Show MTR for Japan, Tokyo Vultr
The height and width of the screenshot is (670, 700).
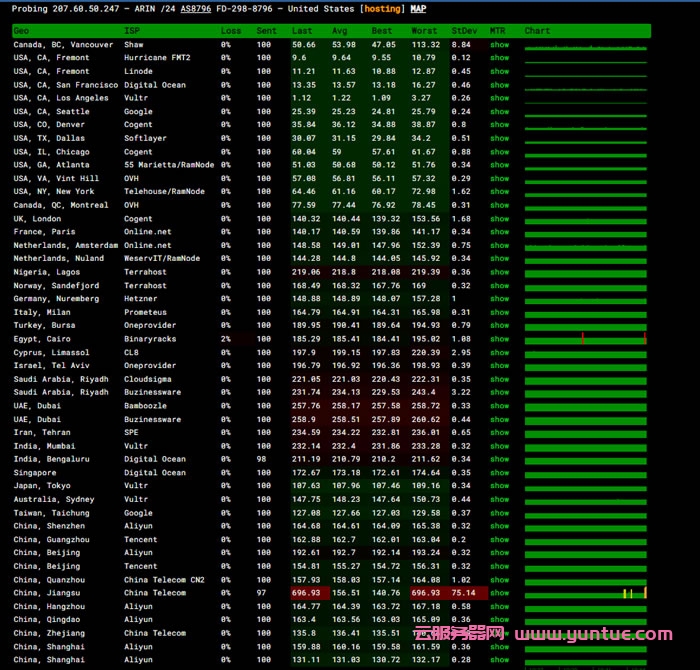pyautogui.click(x=499, y=486)
